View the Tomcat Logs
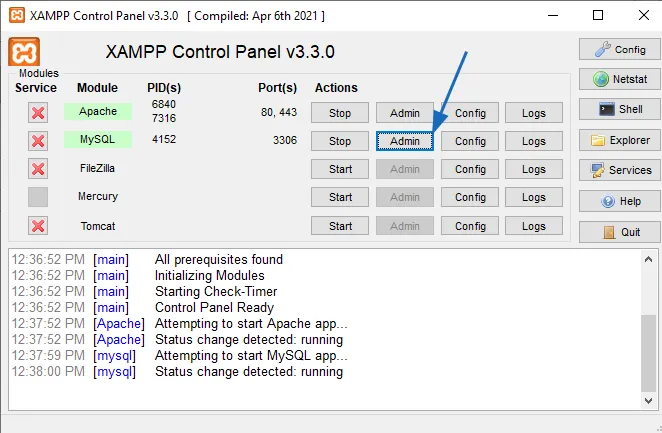Viewport: 662px width, 433px height. (x=534, y=226)
